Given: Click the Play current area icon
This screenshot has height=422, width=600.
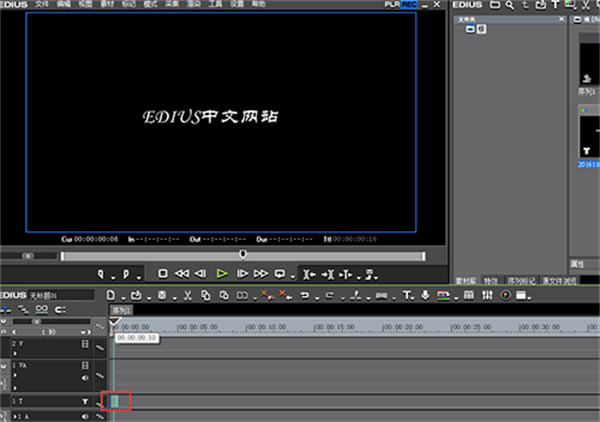Looking at the screenshot, I should [x=345, y=274].
